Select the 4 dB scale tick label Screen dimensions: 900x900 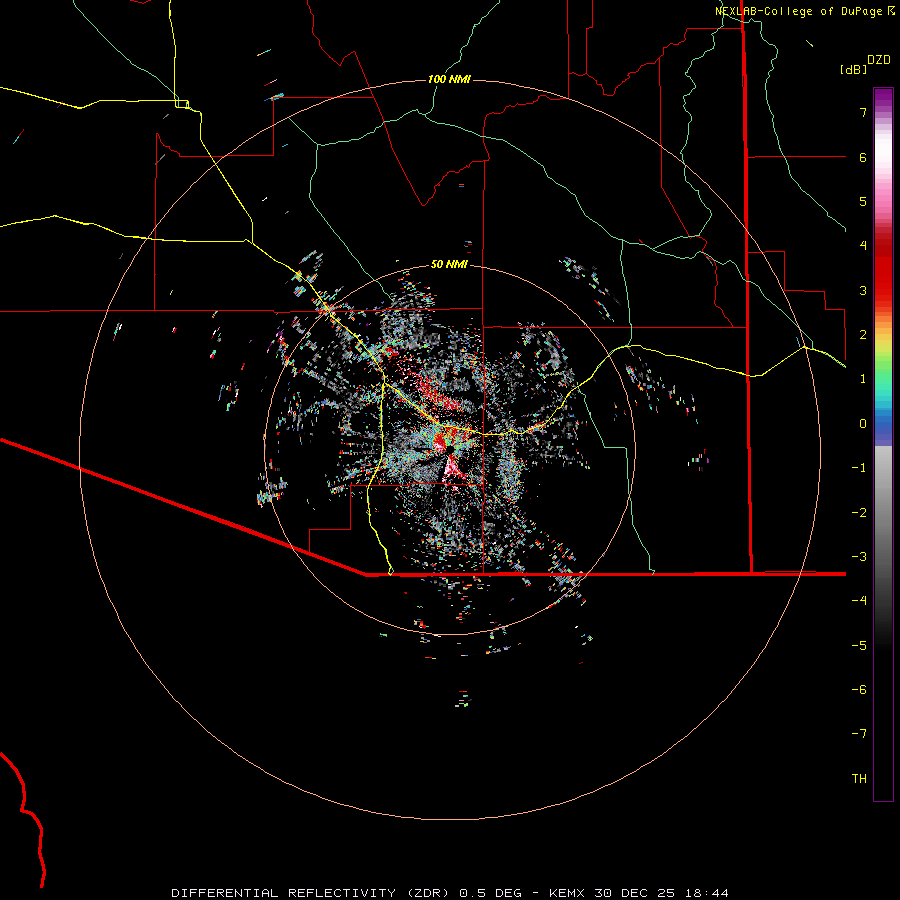(x=861, y=246)
